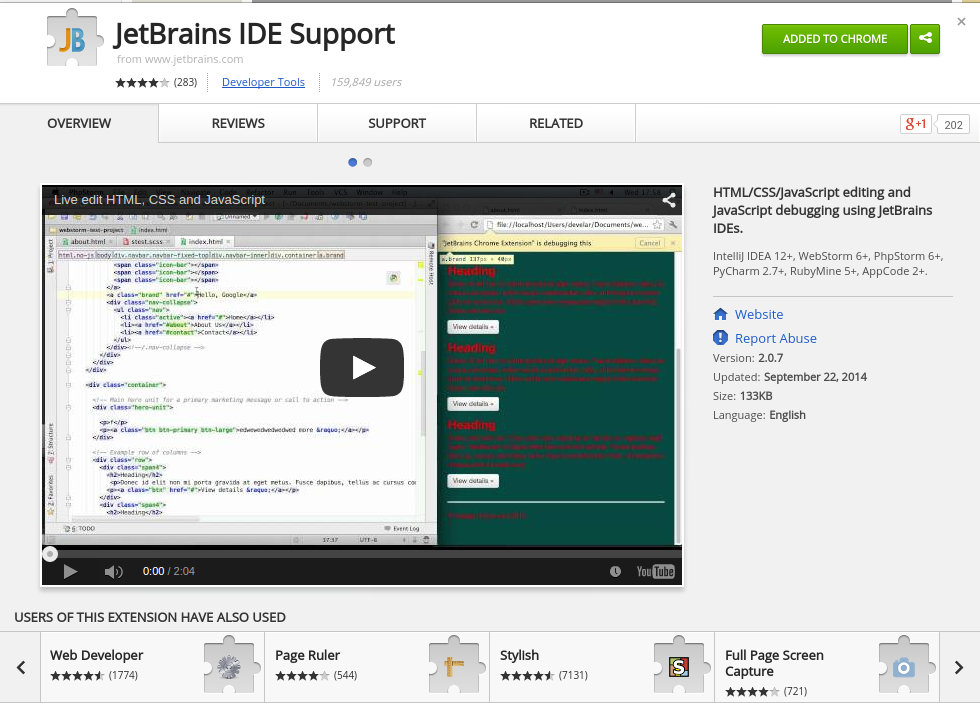The image size is (980, 703).
Task: Click the Web Developer star rating (1774)
Action: 77,676
